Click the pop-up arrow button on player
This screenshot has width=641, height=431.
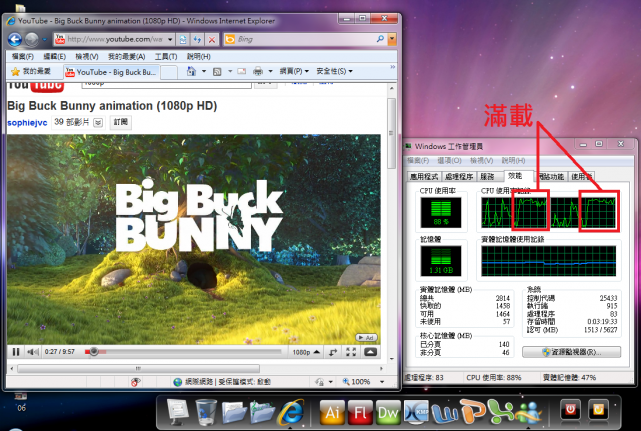pyautogui.click(x=370, y=352)
